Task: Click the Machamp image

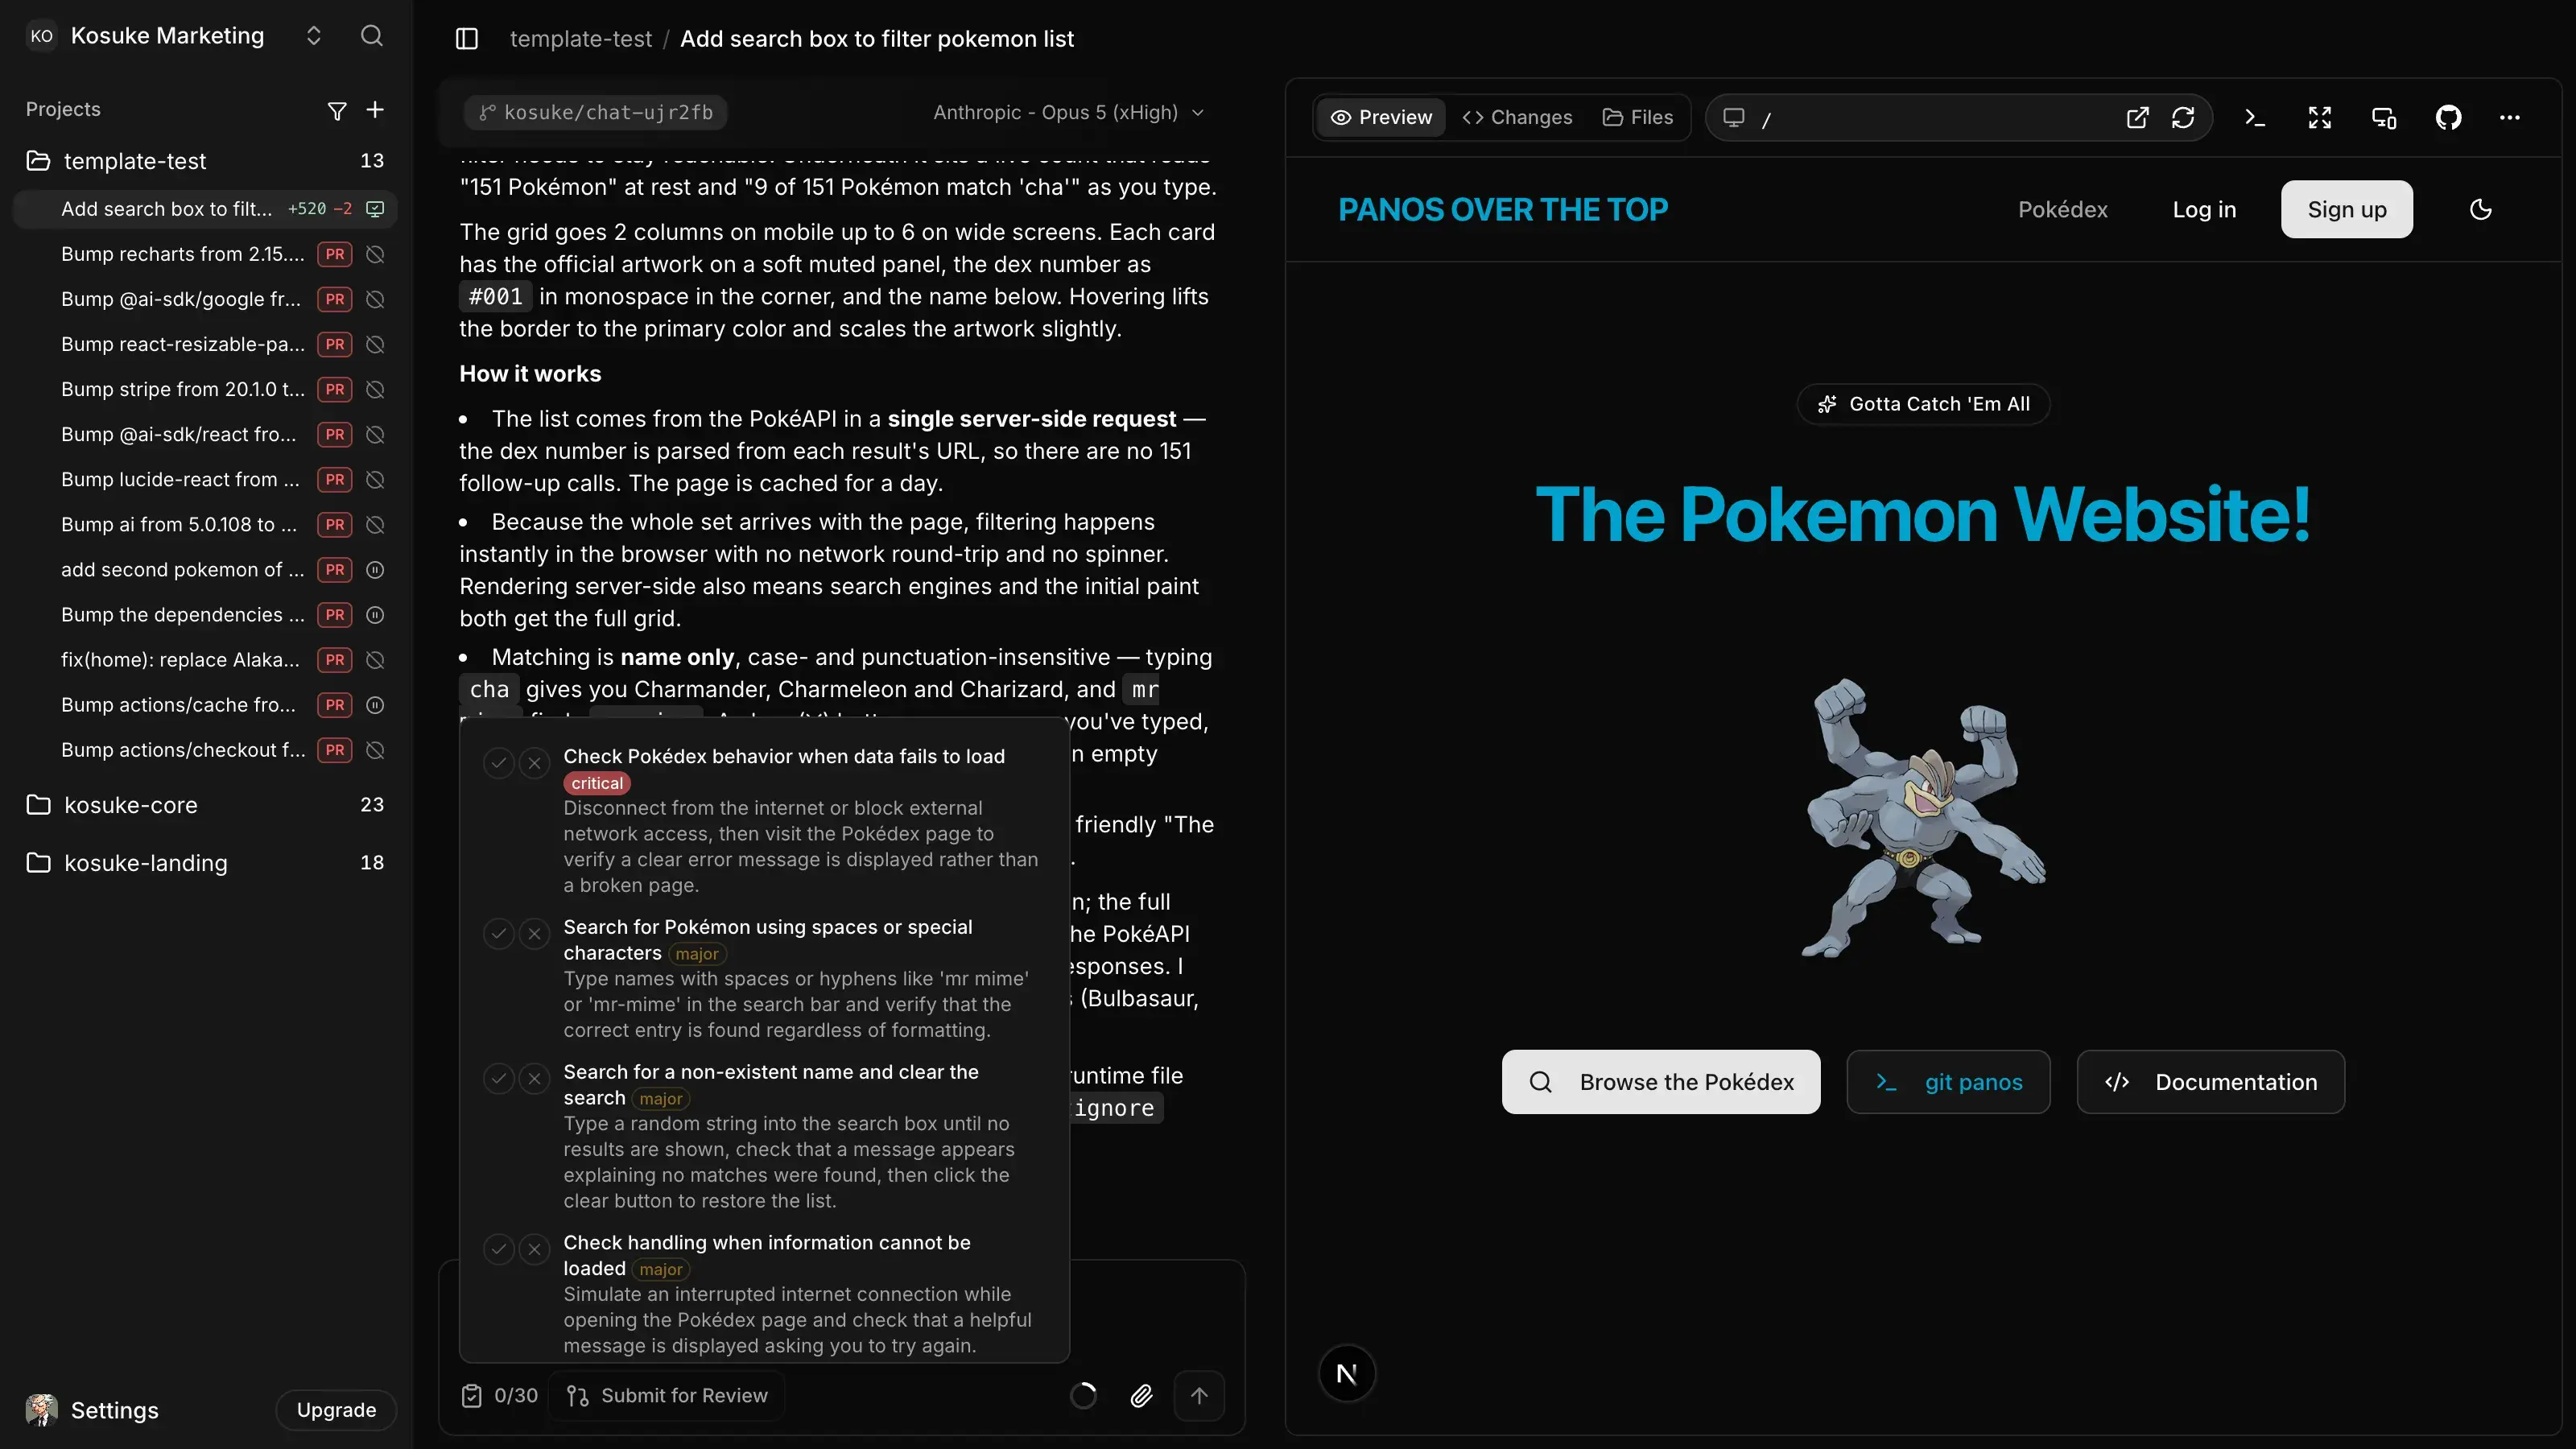Action: point(1923,818)
